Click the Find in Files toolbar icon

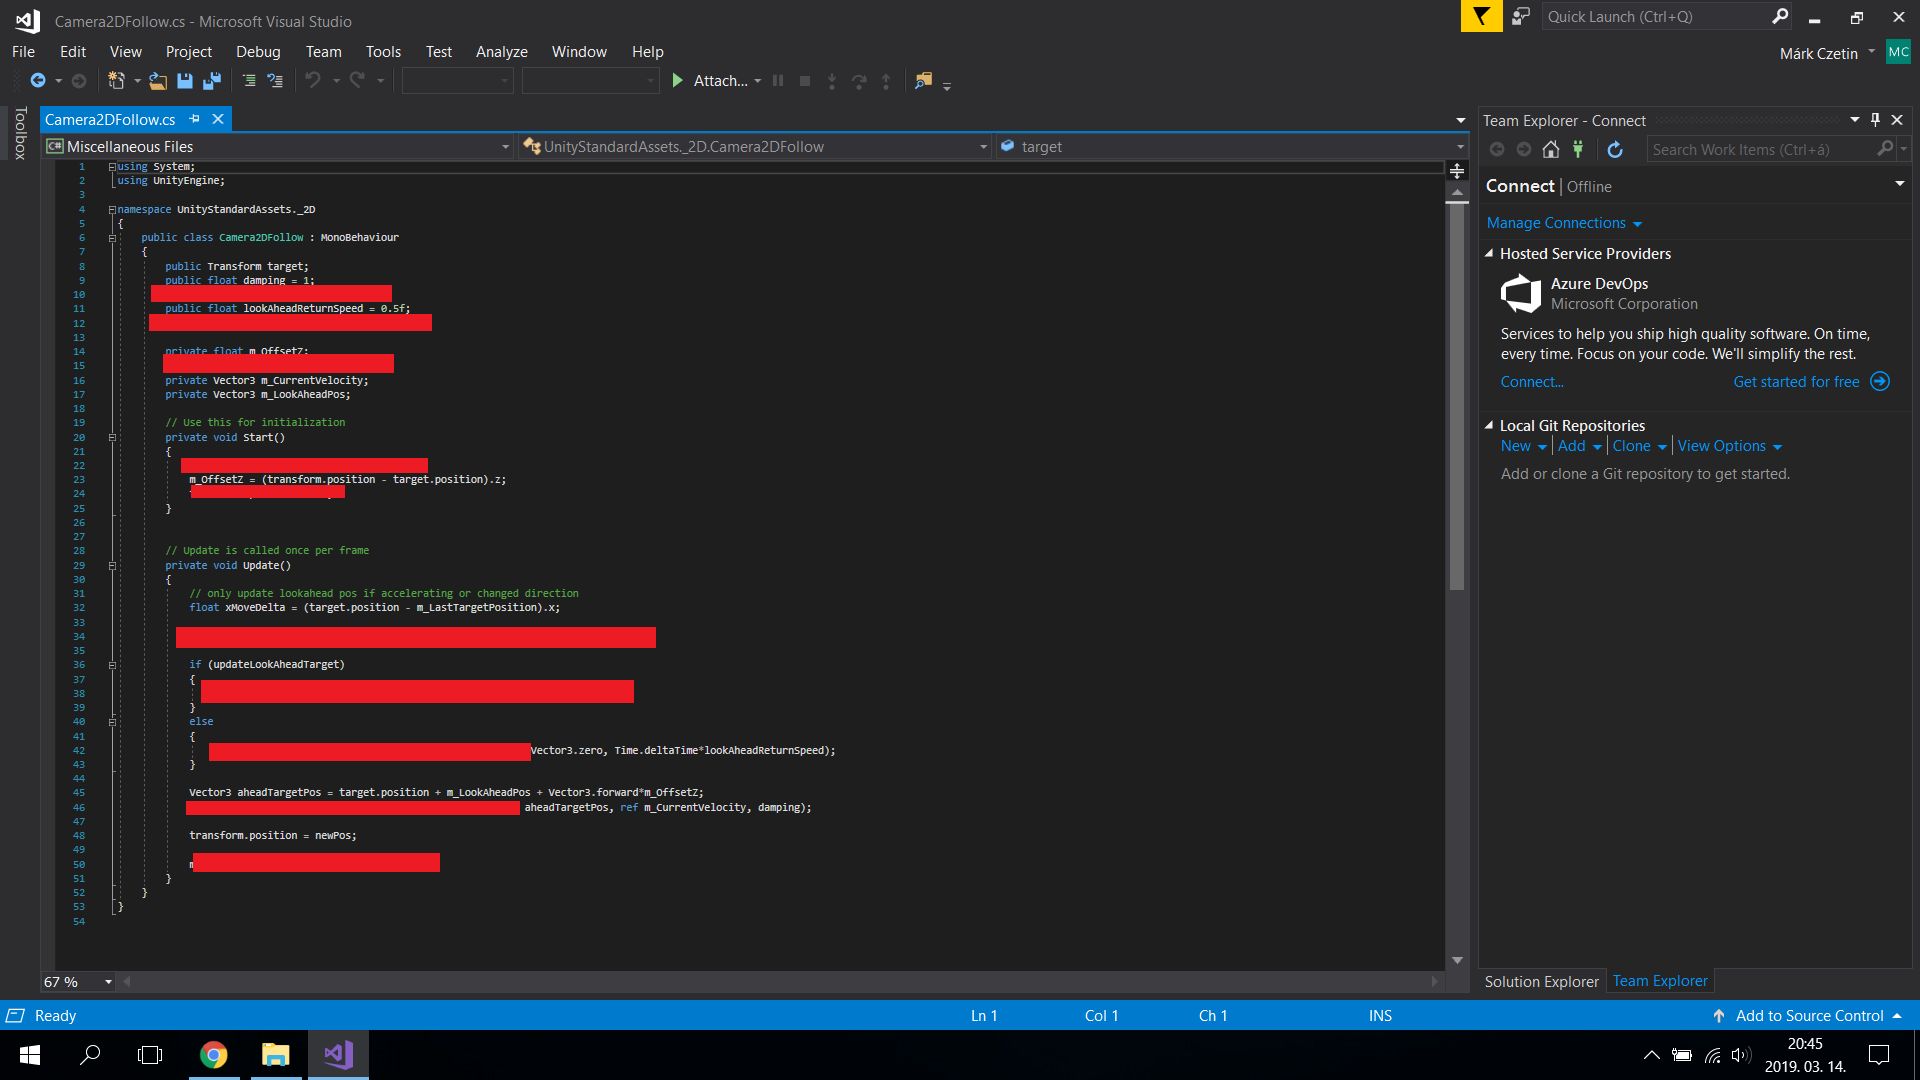pyautogui.click(x=923, y=81)
